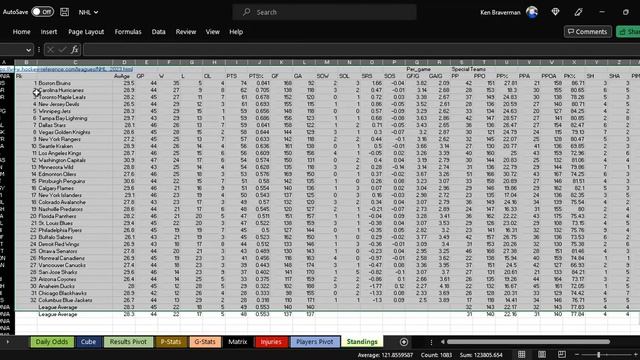Click the Cancel X formula icon
Image resolution: width=640 pixels, height=360 pixels.
click(50, 50)
